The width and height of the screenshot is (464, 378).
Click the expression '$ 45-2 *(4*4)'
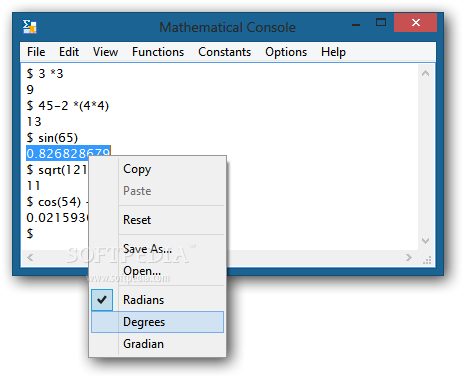pos(68,106)
